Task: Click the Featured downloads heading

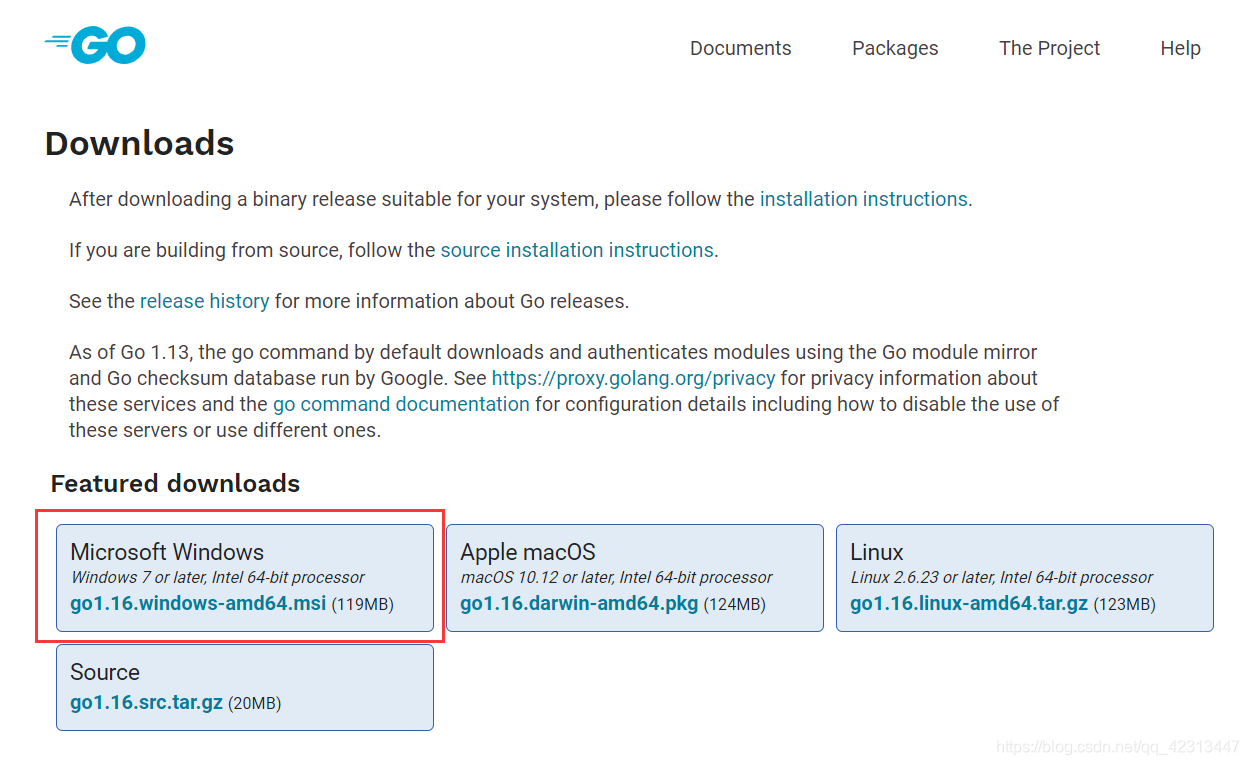Action: click(175, 483)
